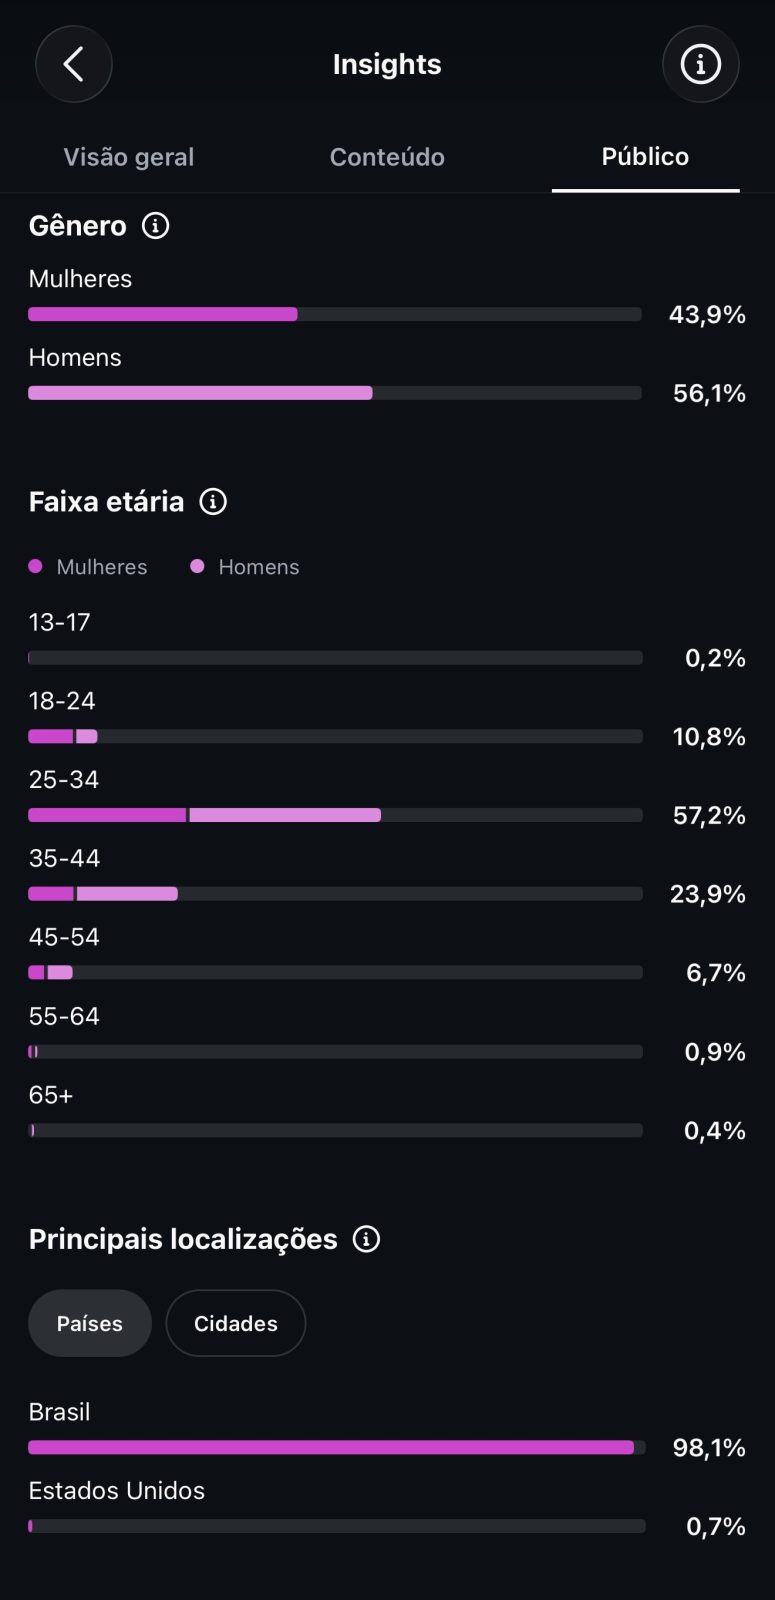The width and height of the screenshot is (775, 1600).
Task: Tap the Homens legend dot
Action: [x=197, y=566]
